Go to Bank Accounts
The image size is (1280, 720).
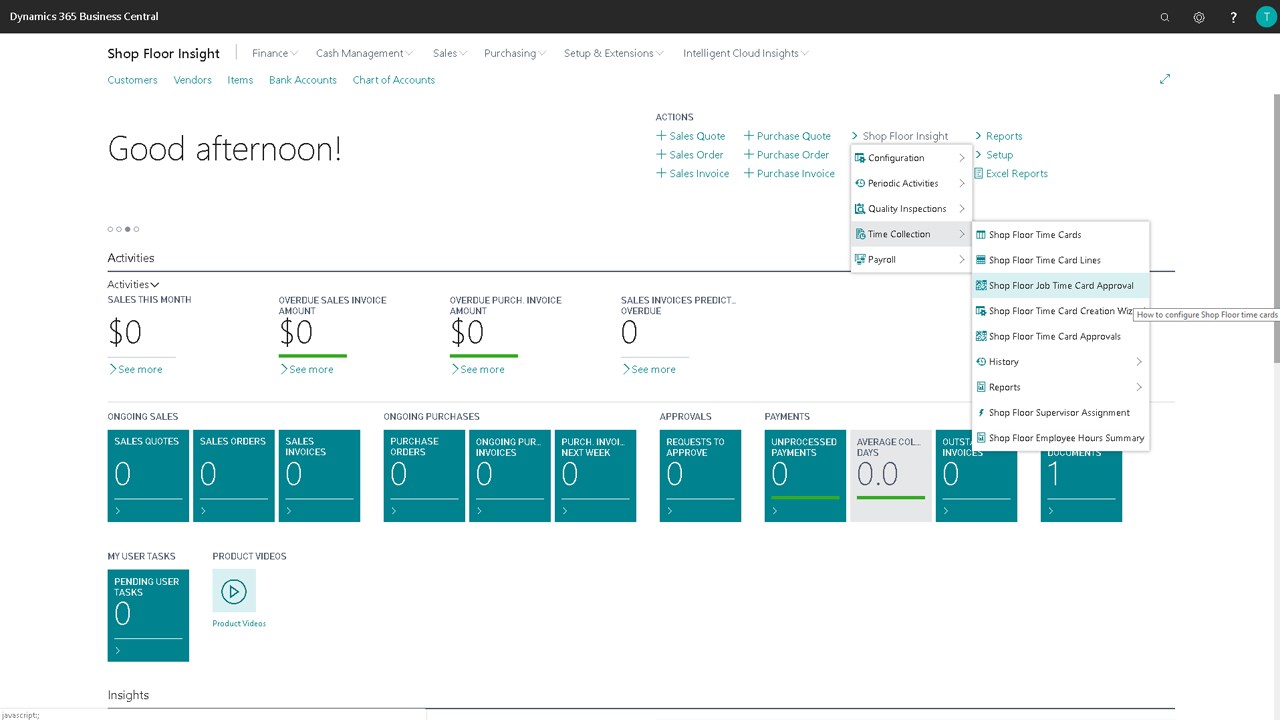[x=303, y=80]
